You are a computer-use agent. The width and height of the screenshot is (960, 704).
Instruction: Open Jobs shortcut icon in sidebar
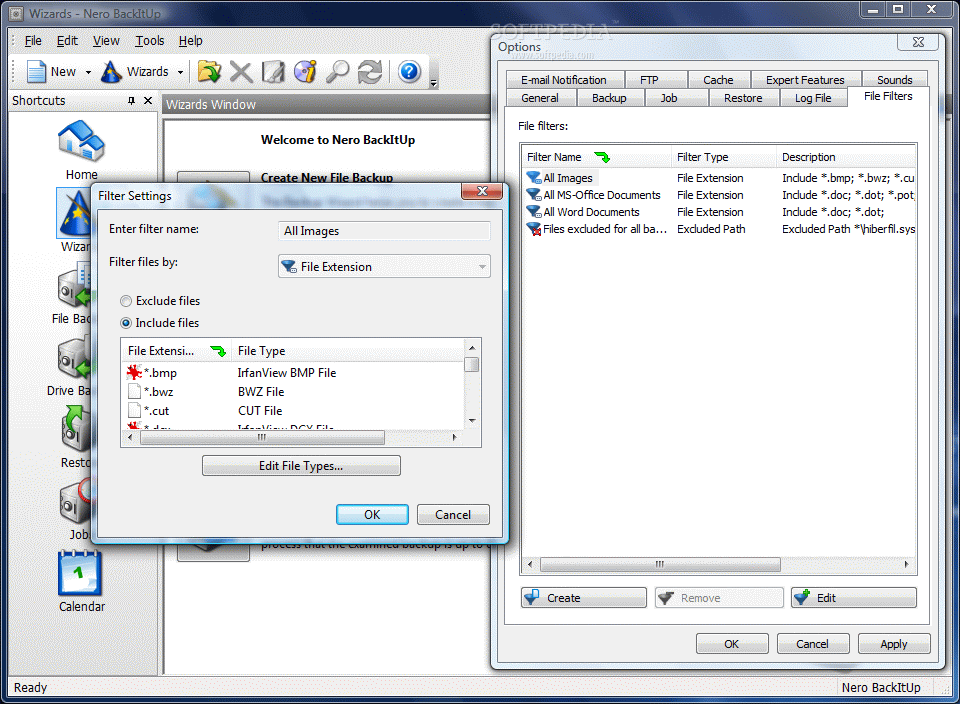point(75,501)
